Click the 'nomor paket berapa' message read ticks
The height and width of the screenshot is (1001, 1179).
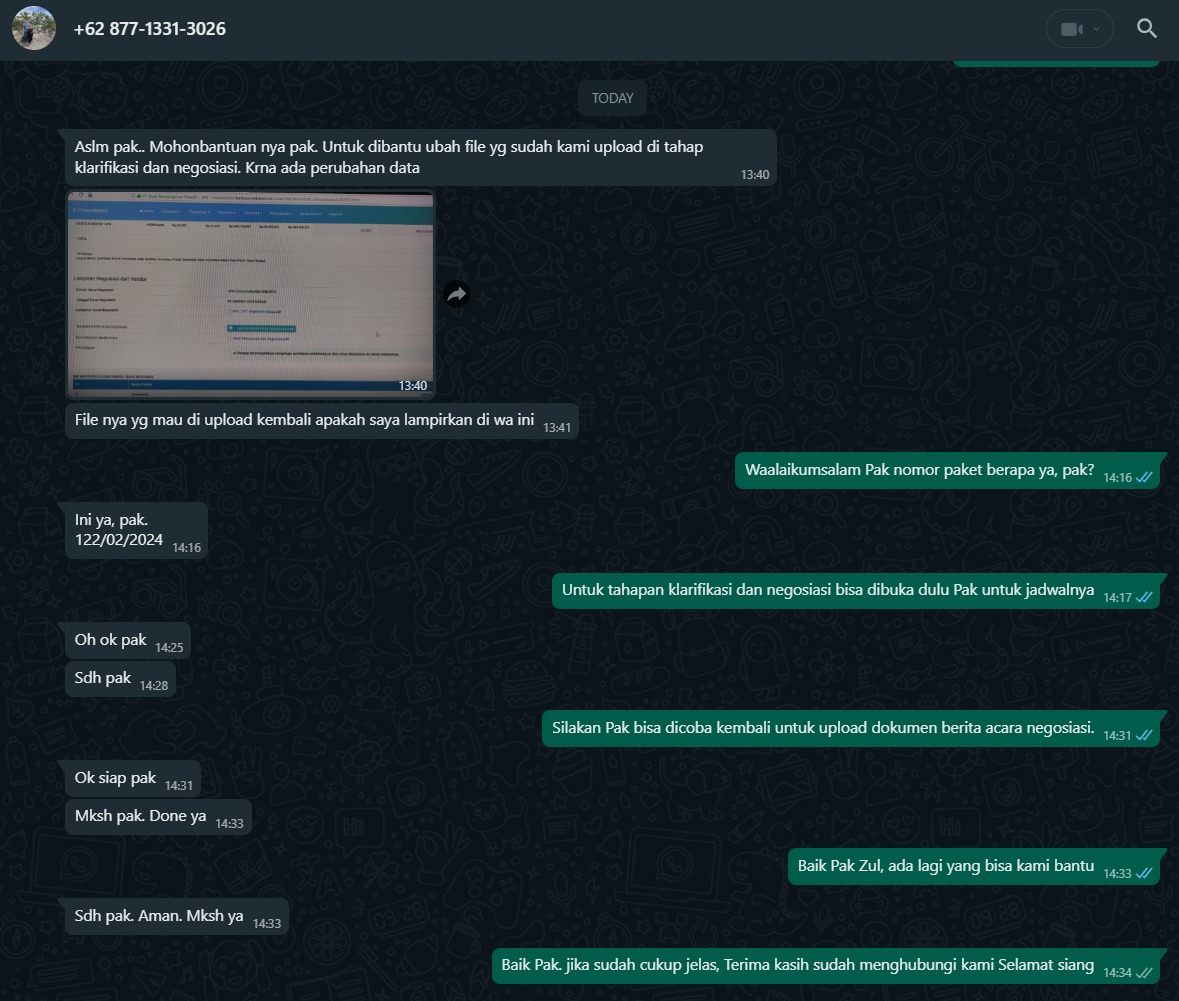pos(1144,478)
